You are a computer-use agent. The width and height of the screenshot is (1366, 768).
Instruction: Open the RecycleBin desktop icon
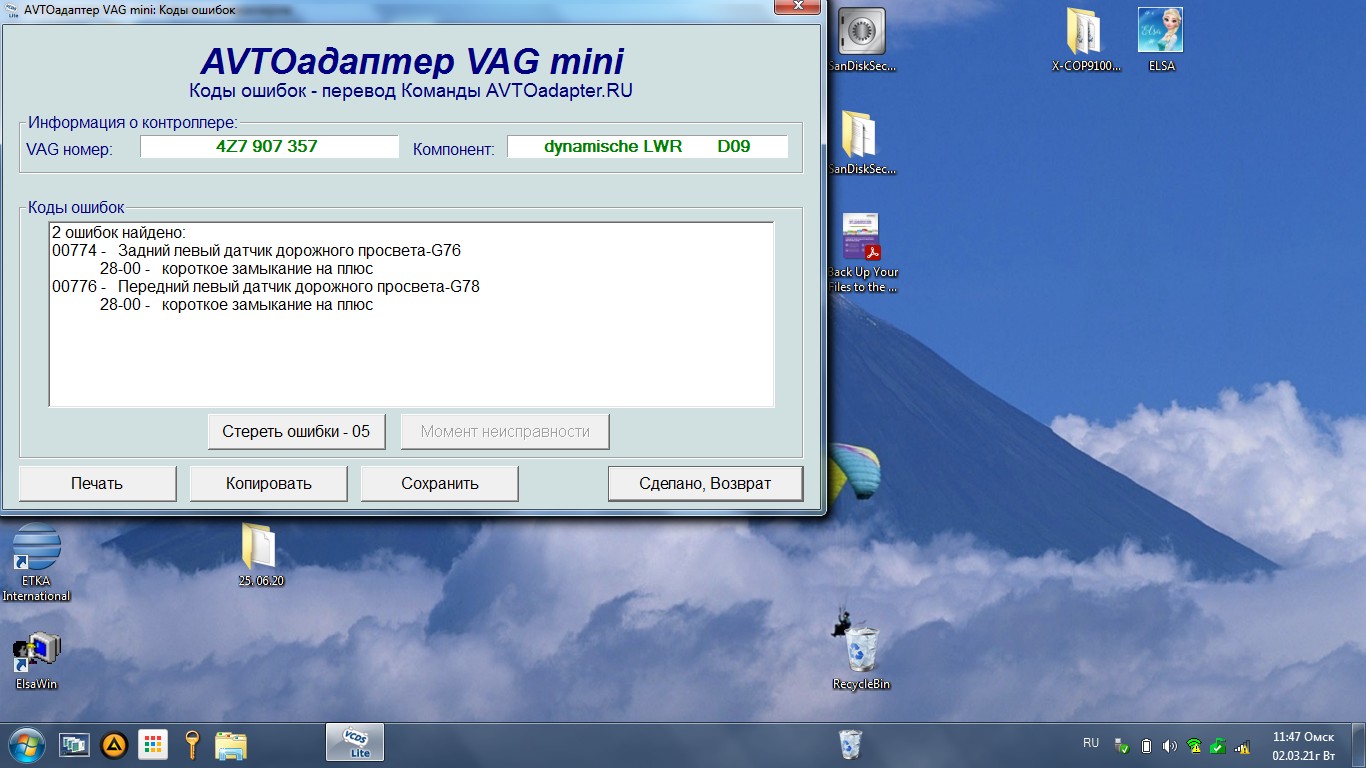tap(861, 655)
